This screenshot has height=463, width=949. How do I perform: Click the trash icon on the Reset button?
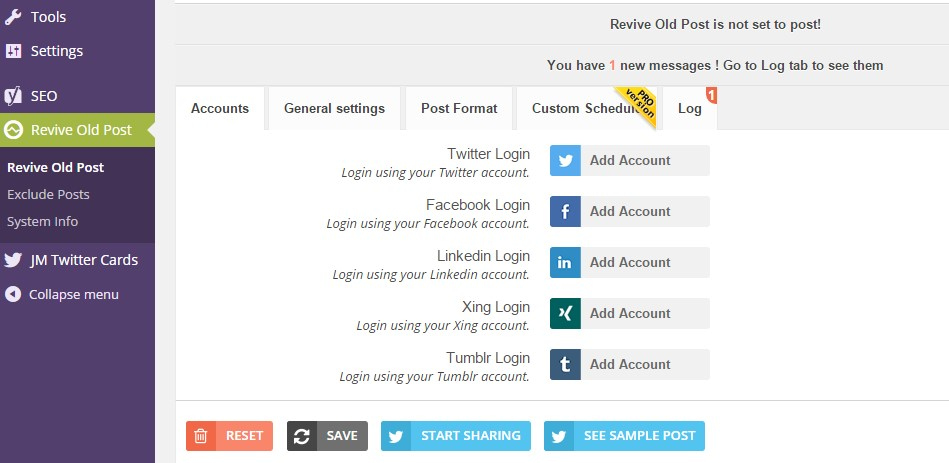201,436
